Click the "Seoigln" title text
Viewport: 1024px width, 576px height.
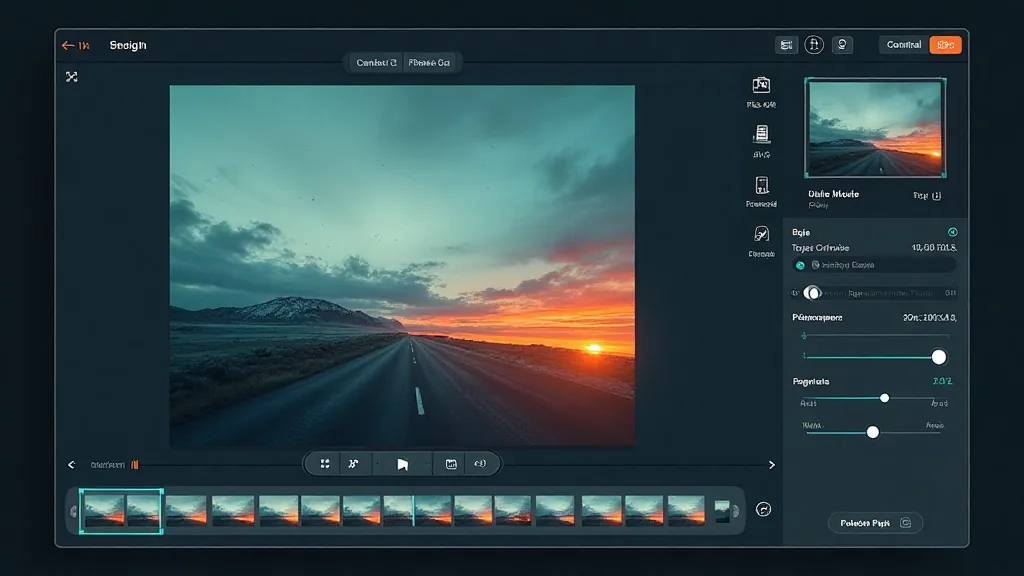[x=128, y=46]
